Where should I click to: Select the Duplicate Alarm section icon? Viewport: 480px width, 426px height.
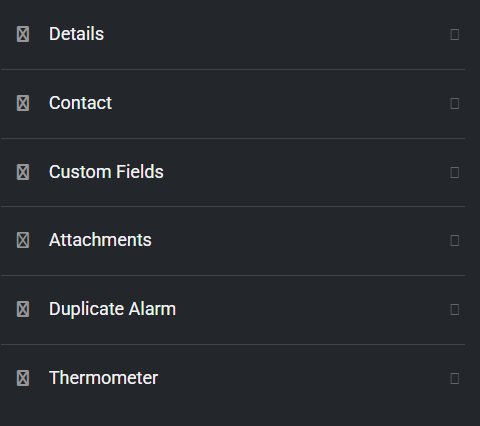[x=23, y=309]
